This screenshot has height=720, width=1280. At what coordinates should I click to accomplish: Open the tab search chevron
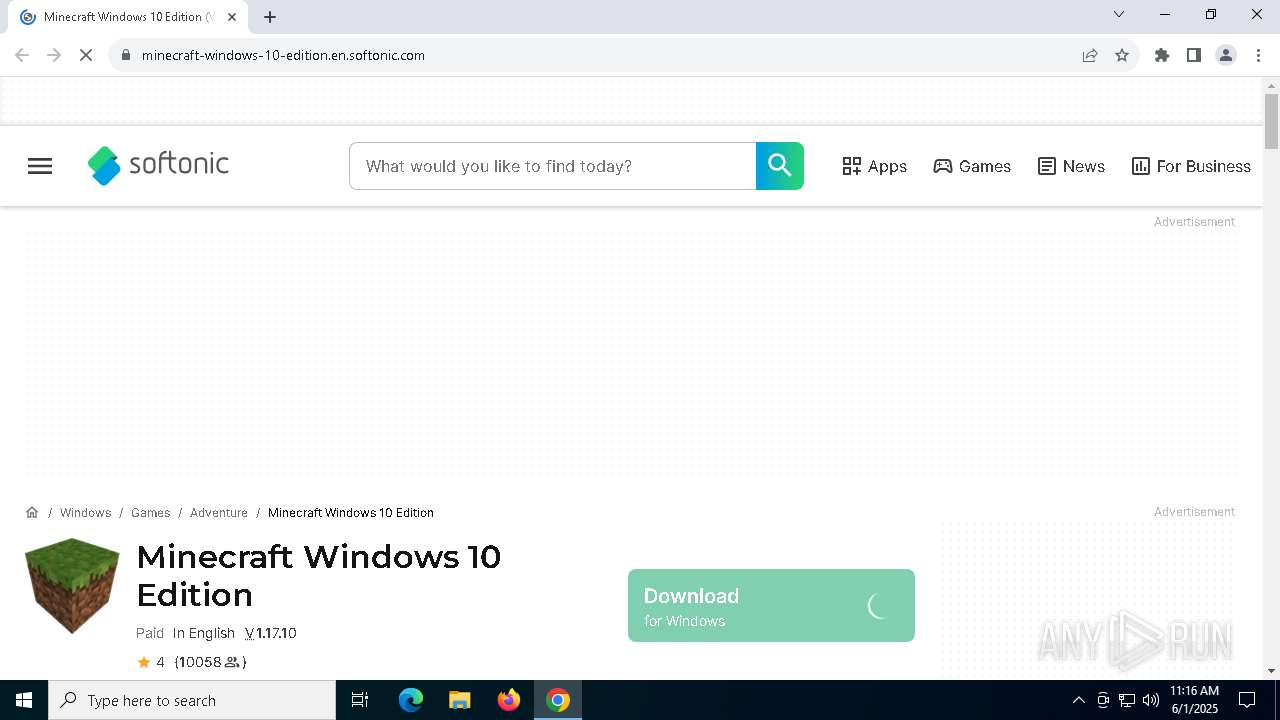pos(1119,14)
